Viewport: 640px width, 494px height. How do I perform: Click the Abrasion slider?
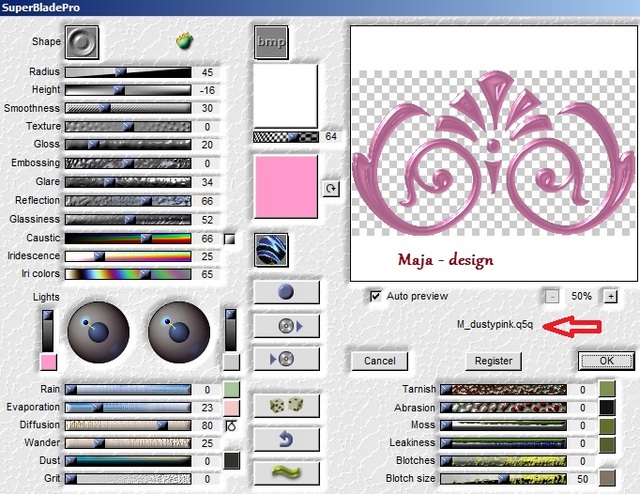pyautogui.click(x=504, y=407)
